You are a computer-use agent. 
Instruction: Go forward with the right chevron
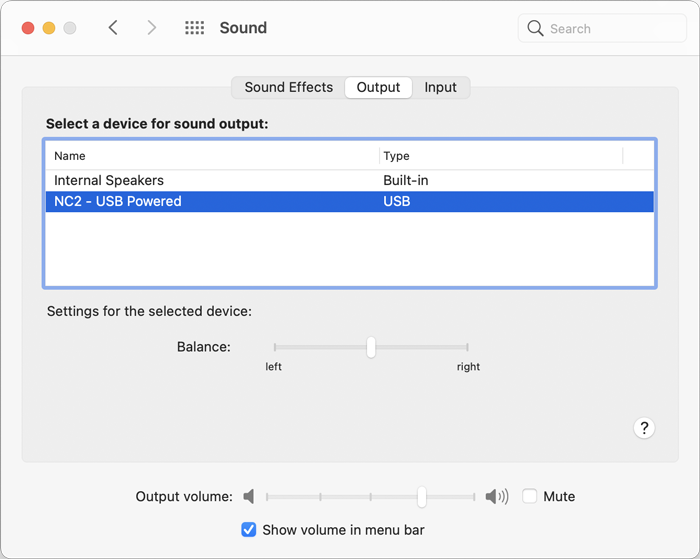(152, 28)
